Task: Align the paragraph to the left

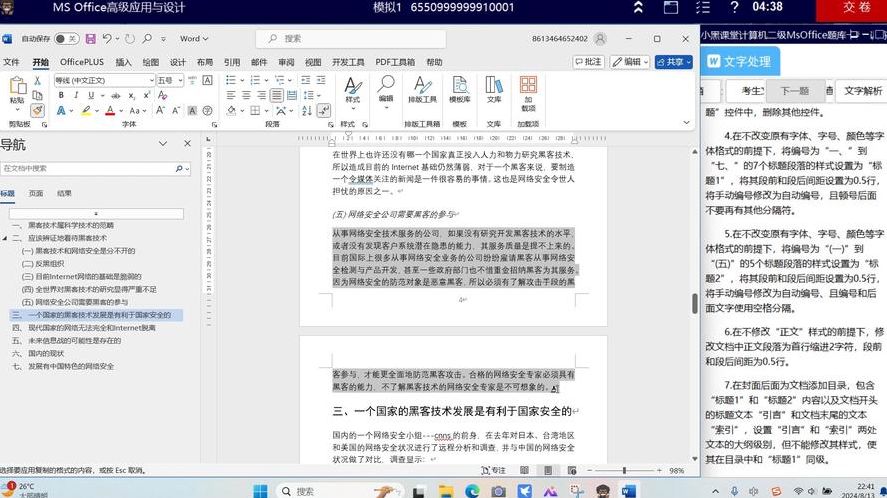Action: [x=231, y=96]
